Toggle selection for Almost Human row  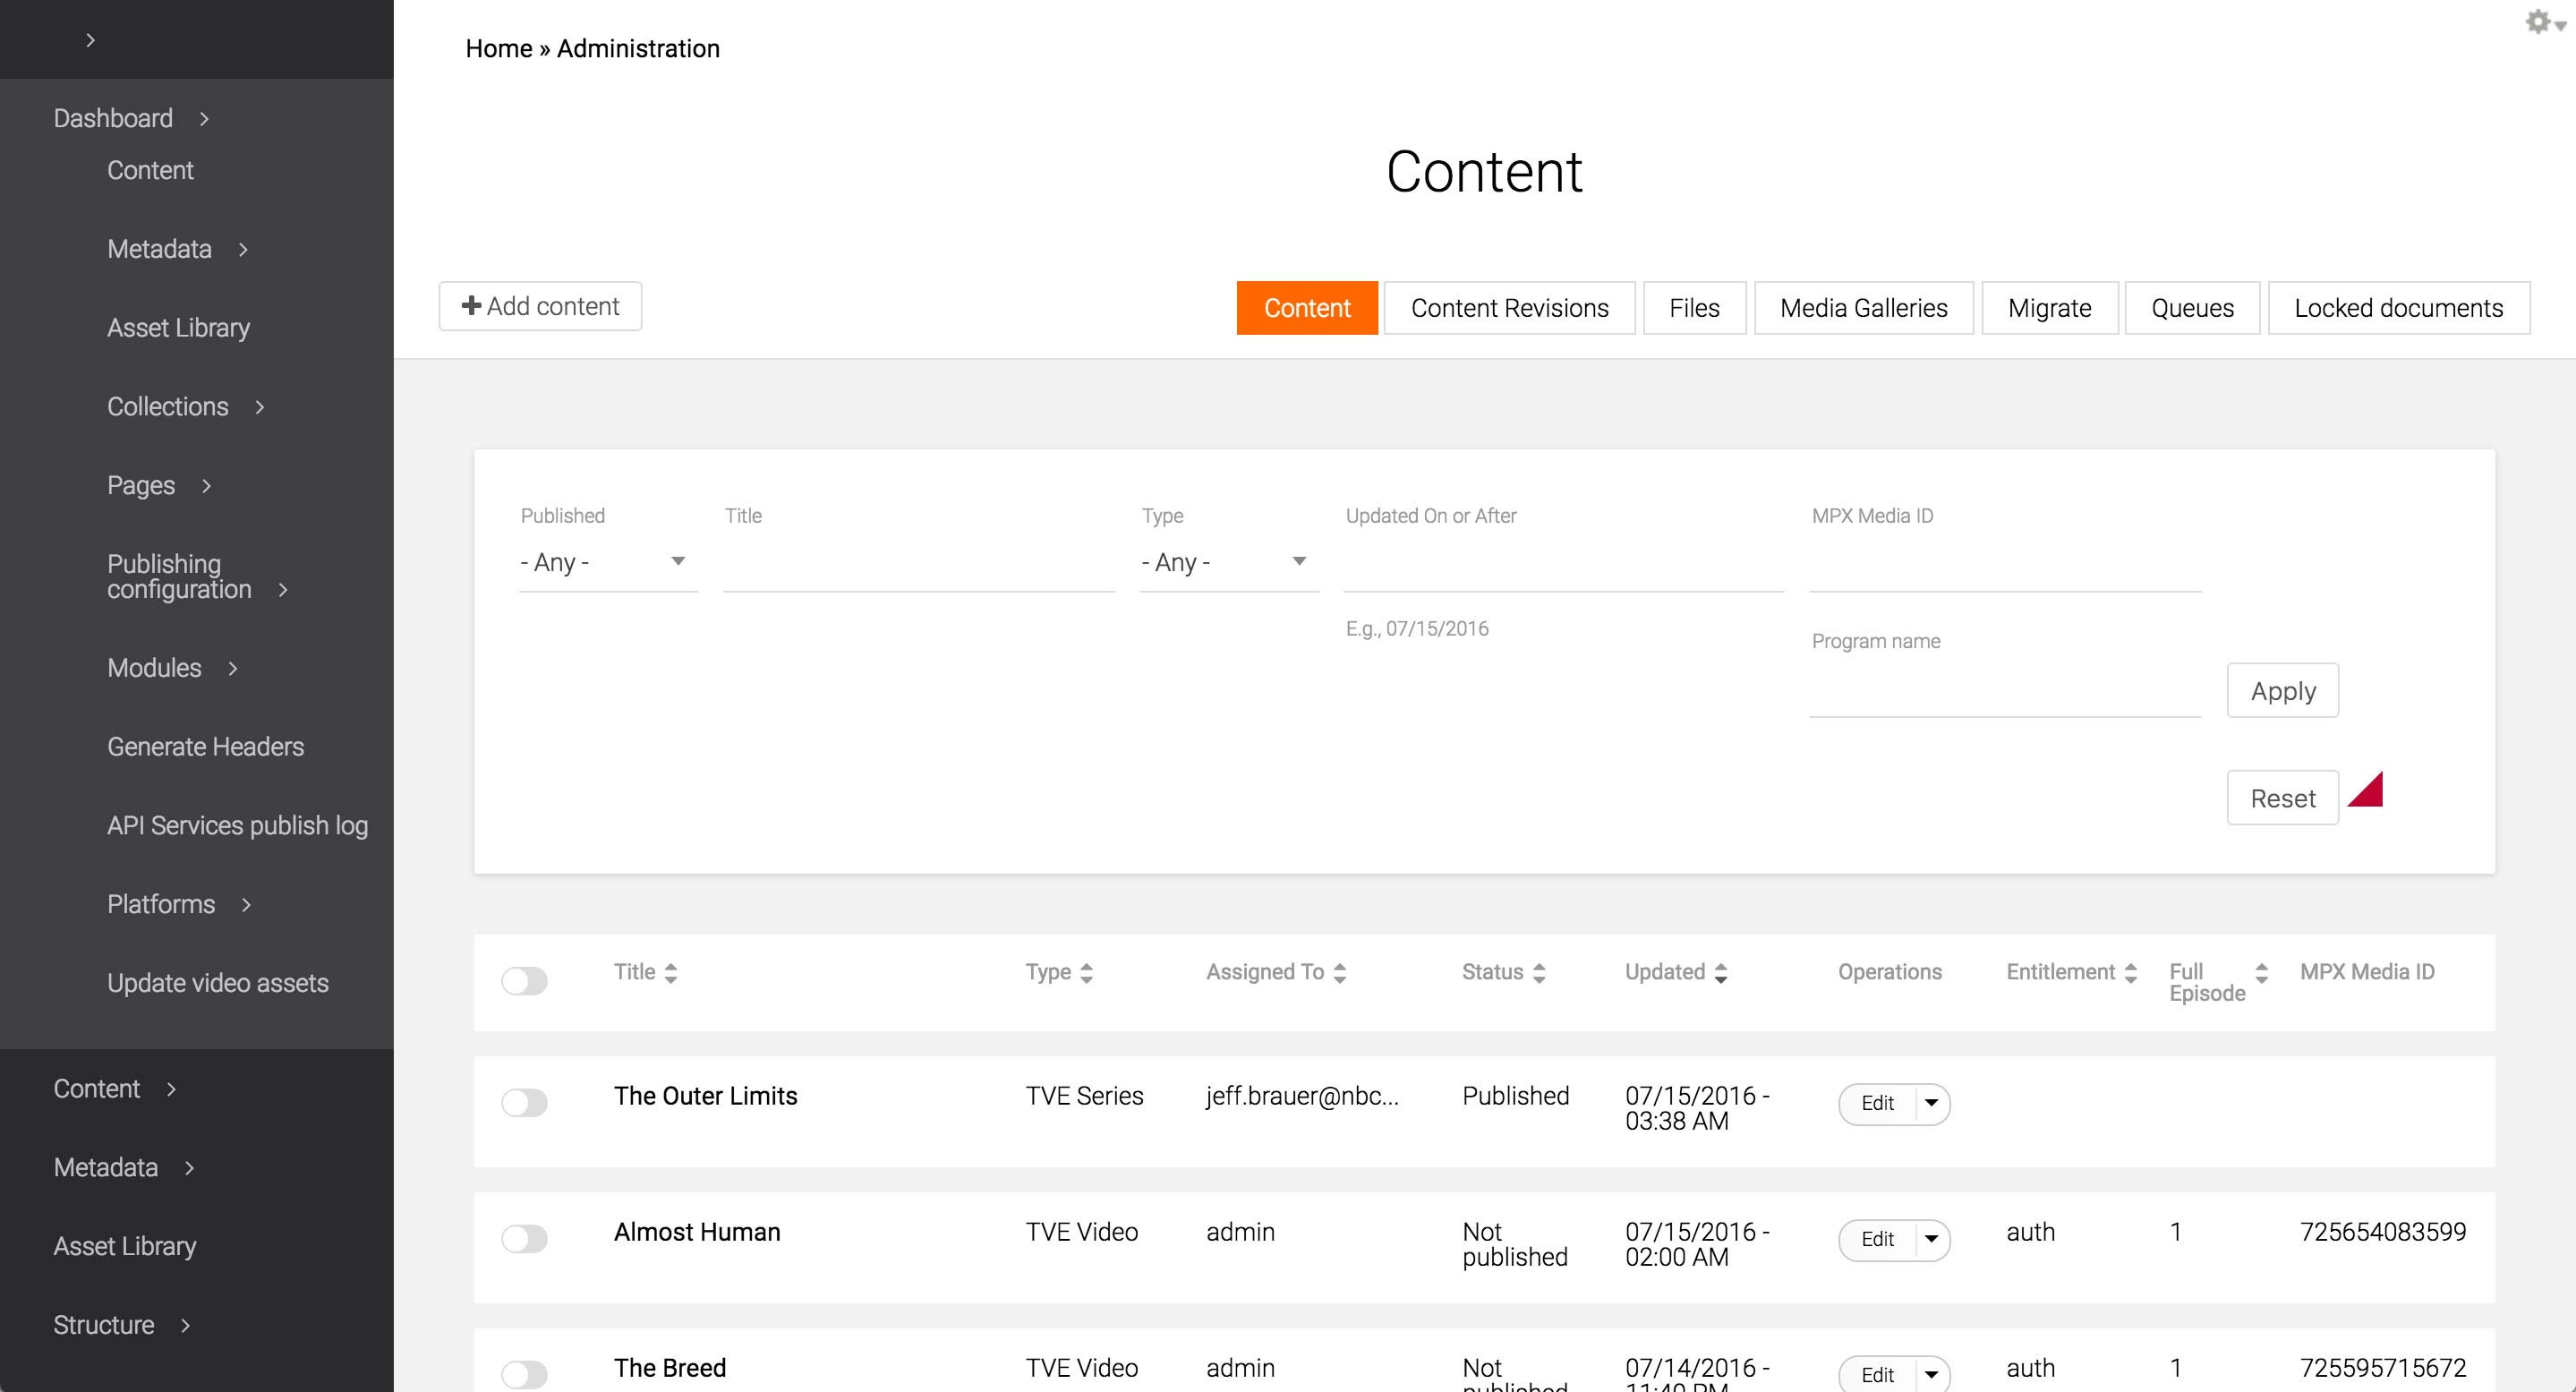point(524,1239)
